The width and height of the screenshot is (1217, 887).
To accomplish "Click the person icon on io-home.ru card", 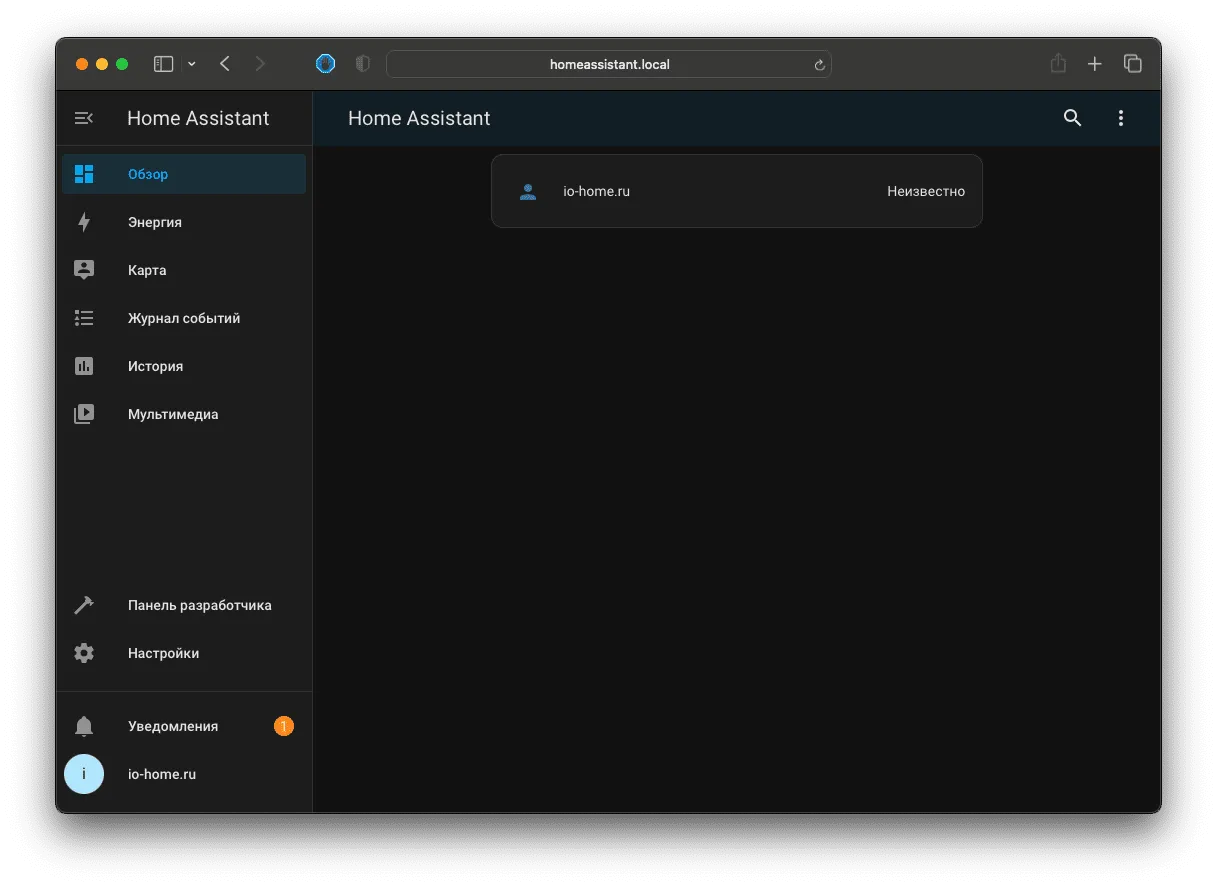I will click(x=528, y=192).
